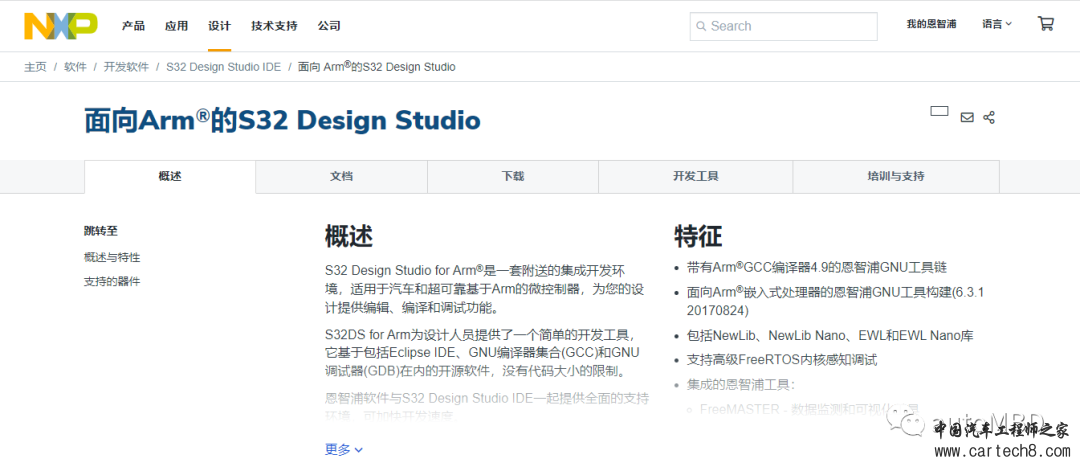Click the current breadcrumb 面向Arm的S32 Design Studio
The width and height of the screenshot is (1080, 467).
(x=376, y=67)
